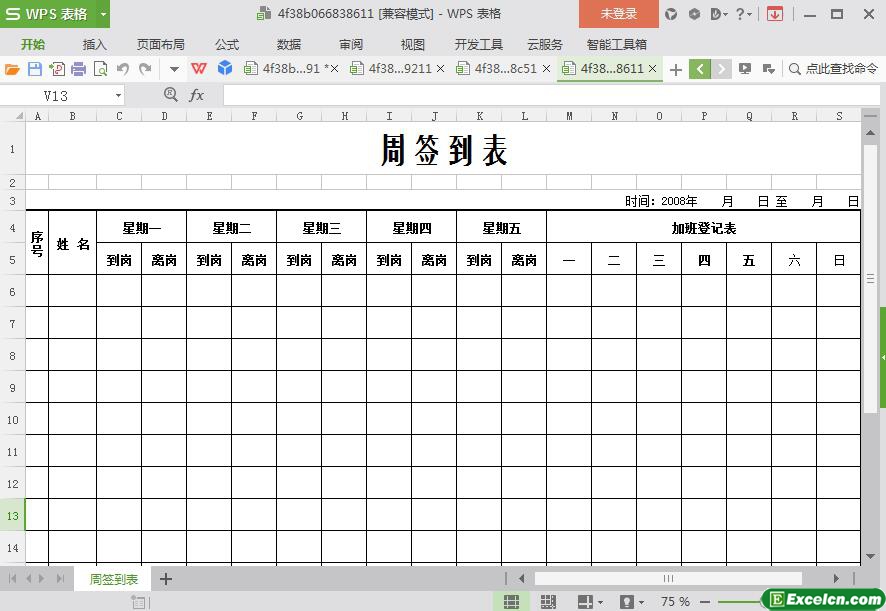Open the WPS 表格 application menu dropdown
This screenshot has width=886, height=611.
[x=103, y=14]
